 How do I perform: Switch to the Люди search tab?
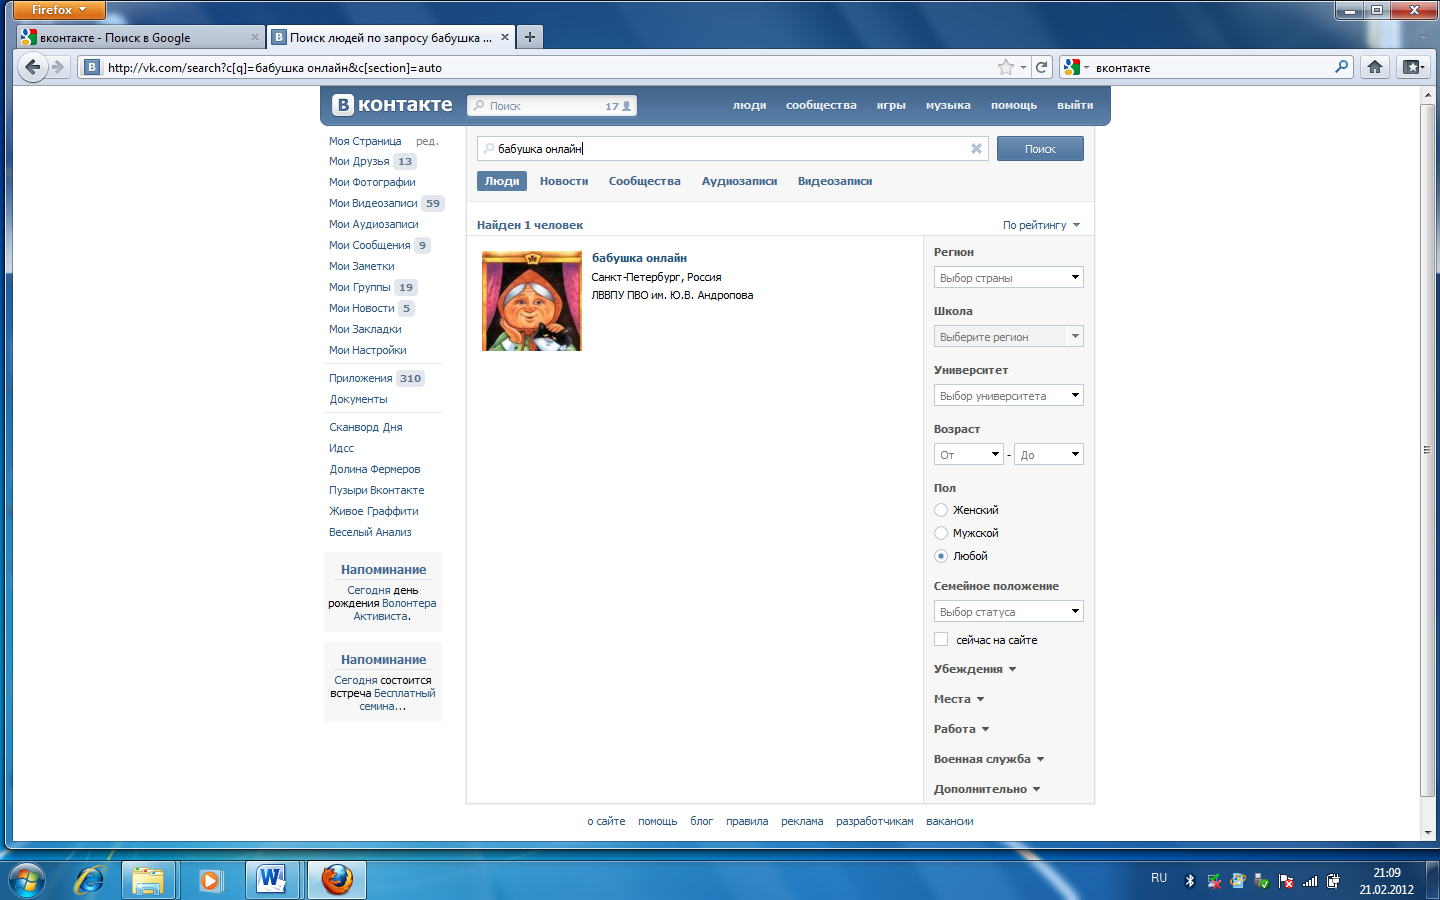tap(502, 181)
